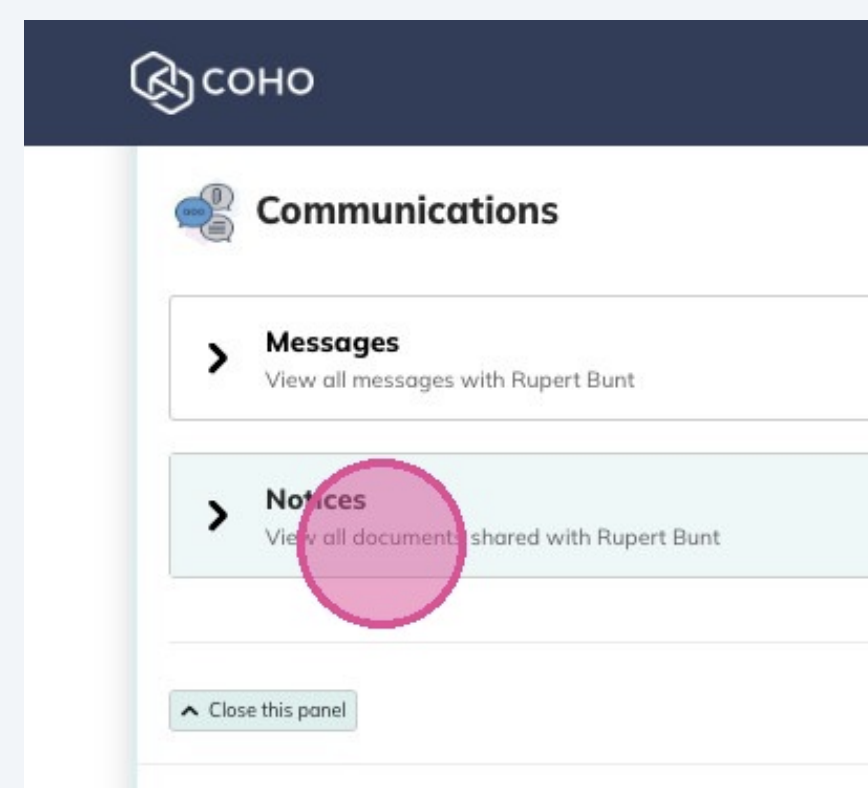Click the highlighted Notices row background
Viewport: 868px width, 788px height.
[780, 515]
